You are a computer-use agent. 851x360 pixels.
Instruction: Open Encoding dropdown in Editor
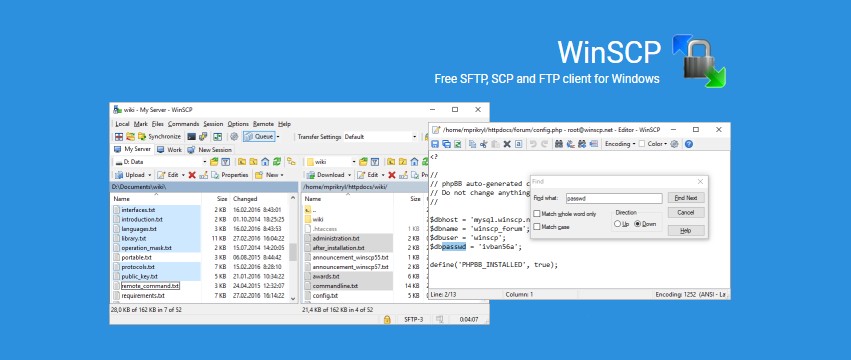click(620, 144)
